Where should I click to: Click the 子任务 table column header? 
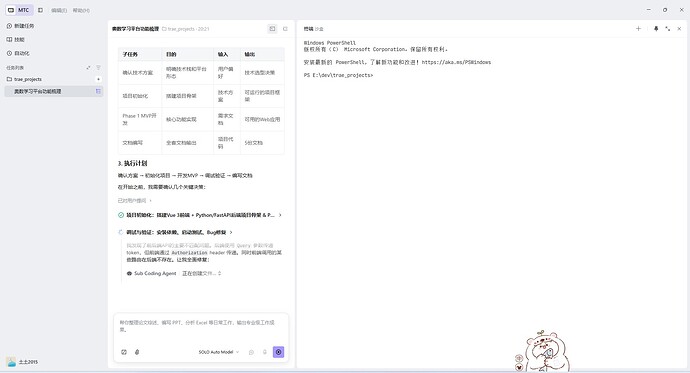point(130,54)
